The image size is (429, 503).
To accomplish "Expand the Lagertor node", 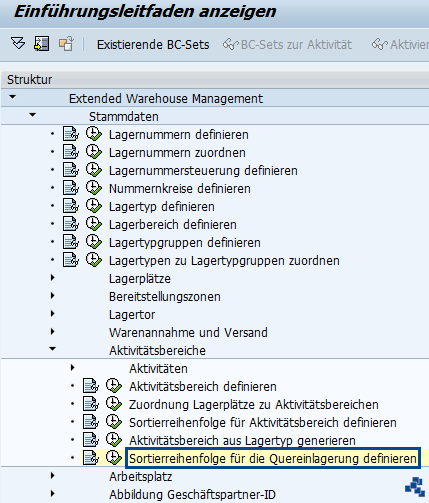I will [52, 314].
